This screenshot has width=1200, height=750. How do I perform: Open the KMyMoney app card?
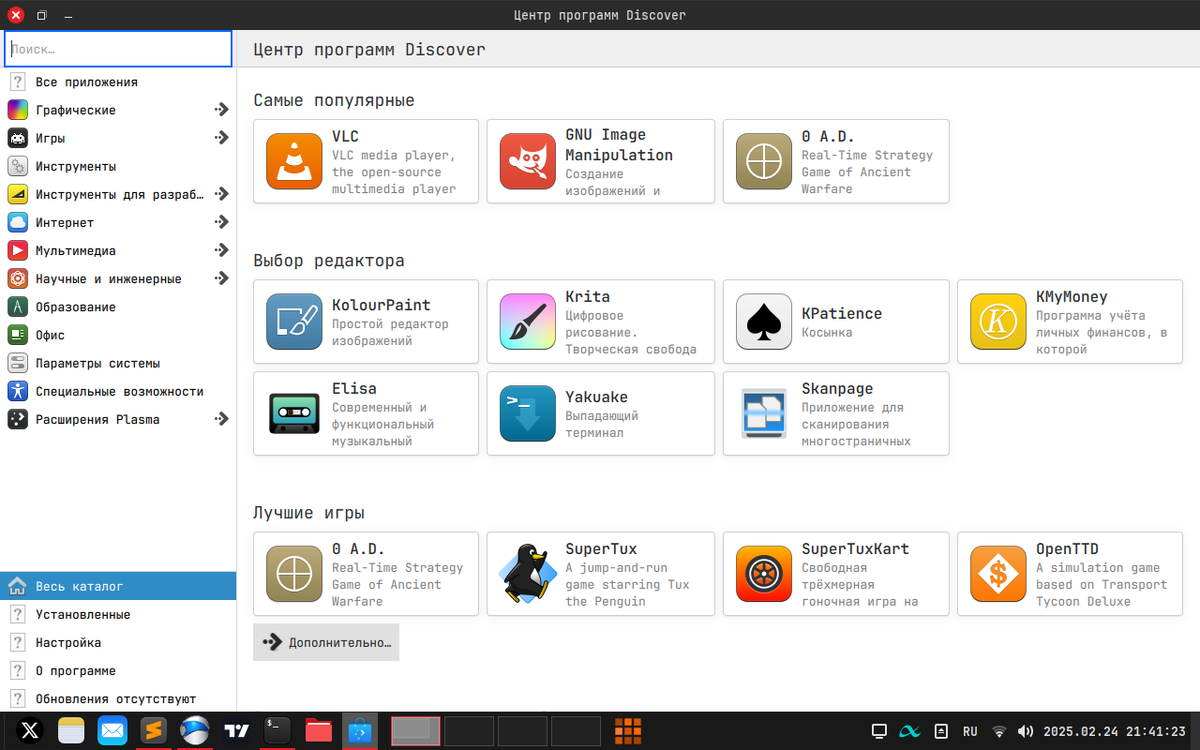coord(1070,321)
